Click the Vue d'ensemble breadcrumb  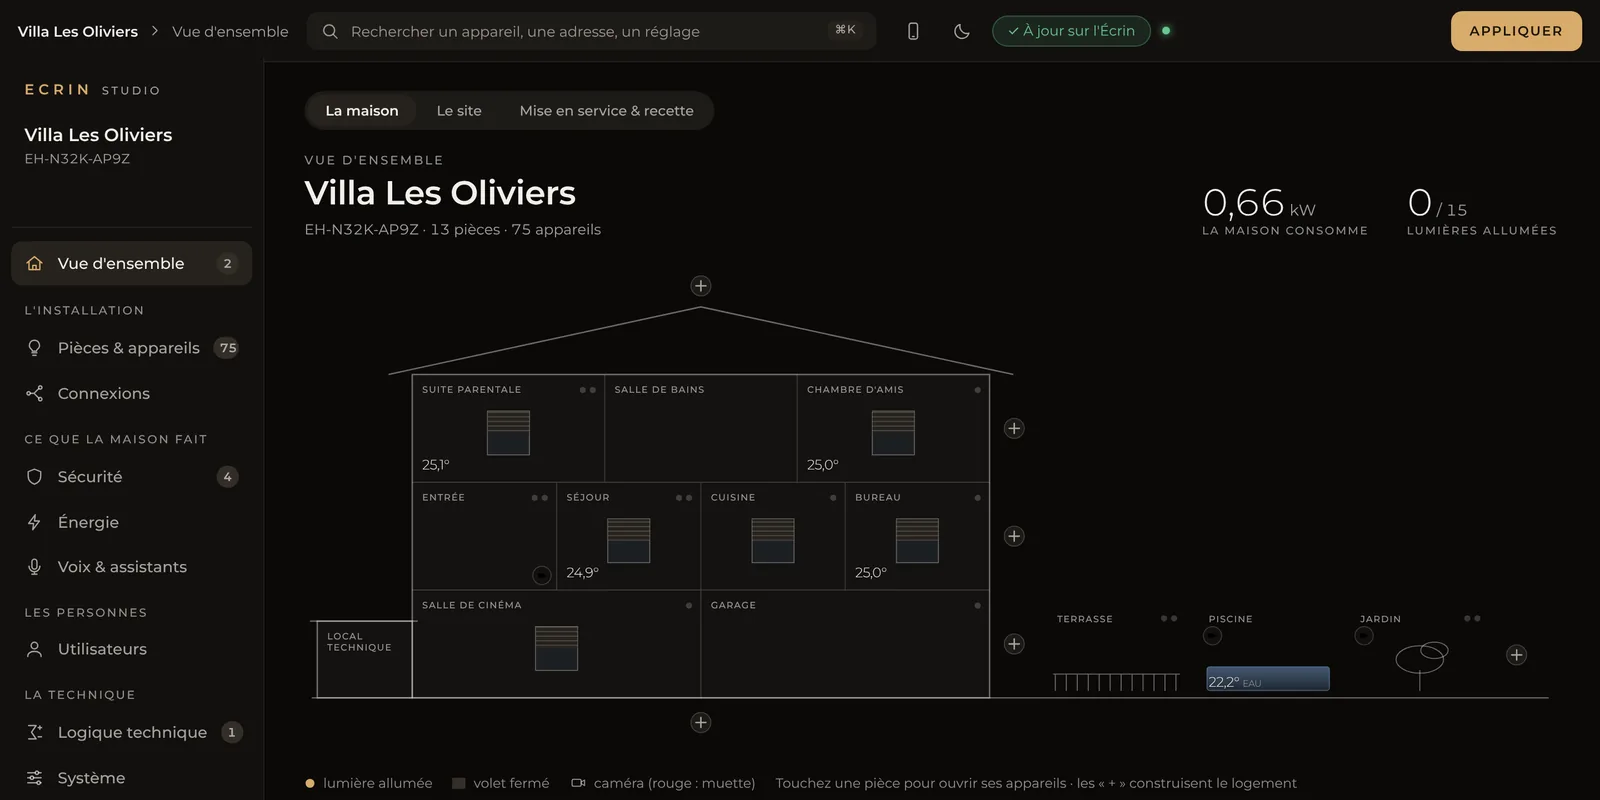230,31
